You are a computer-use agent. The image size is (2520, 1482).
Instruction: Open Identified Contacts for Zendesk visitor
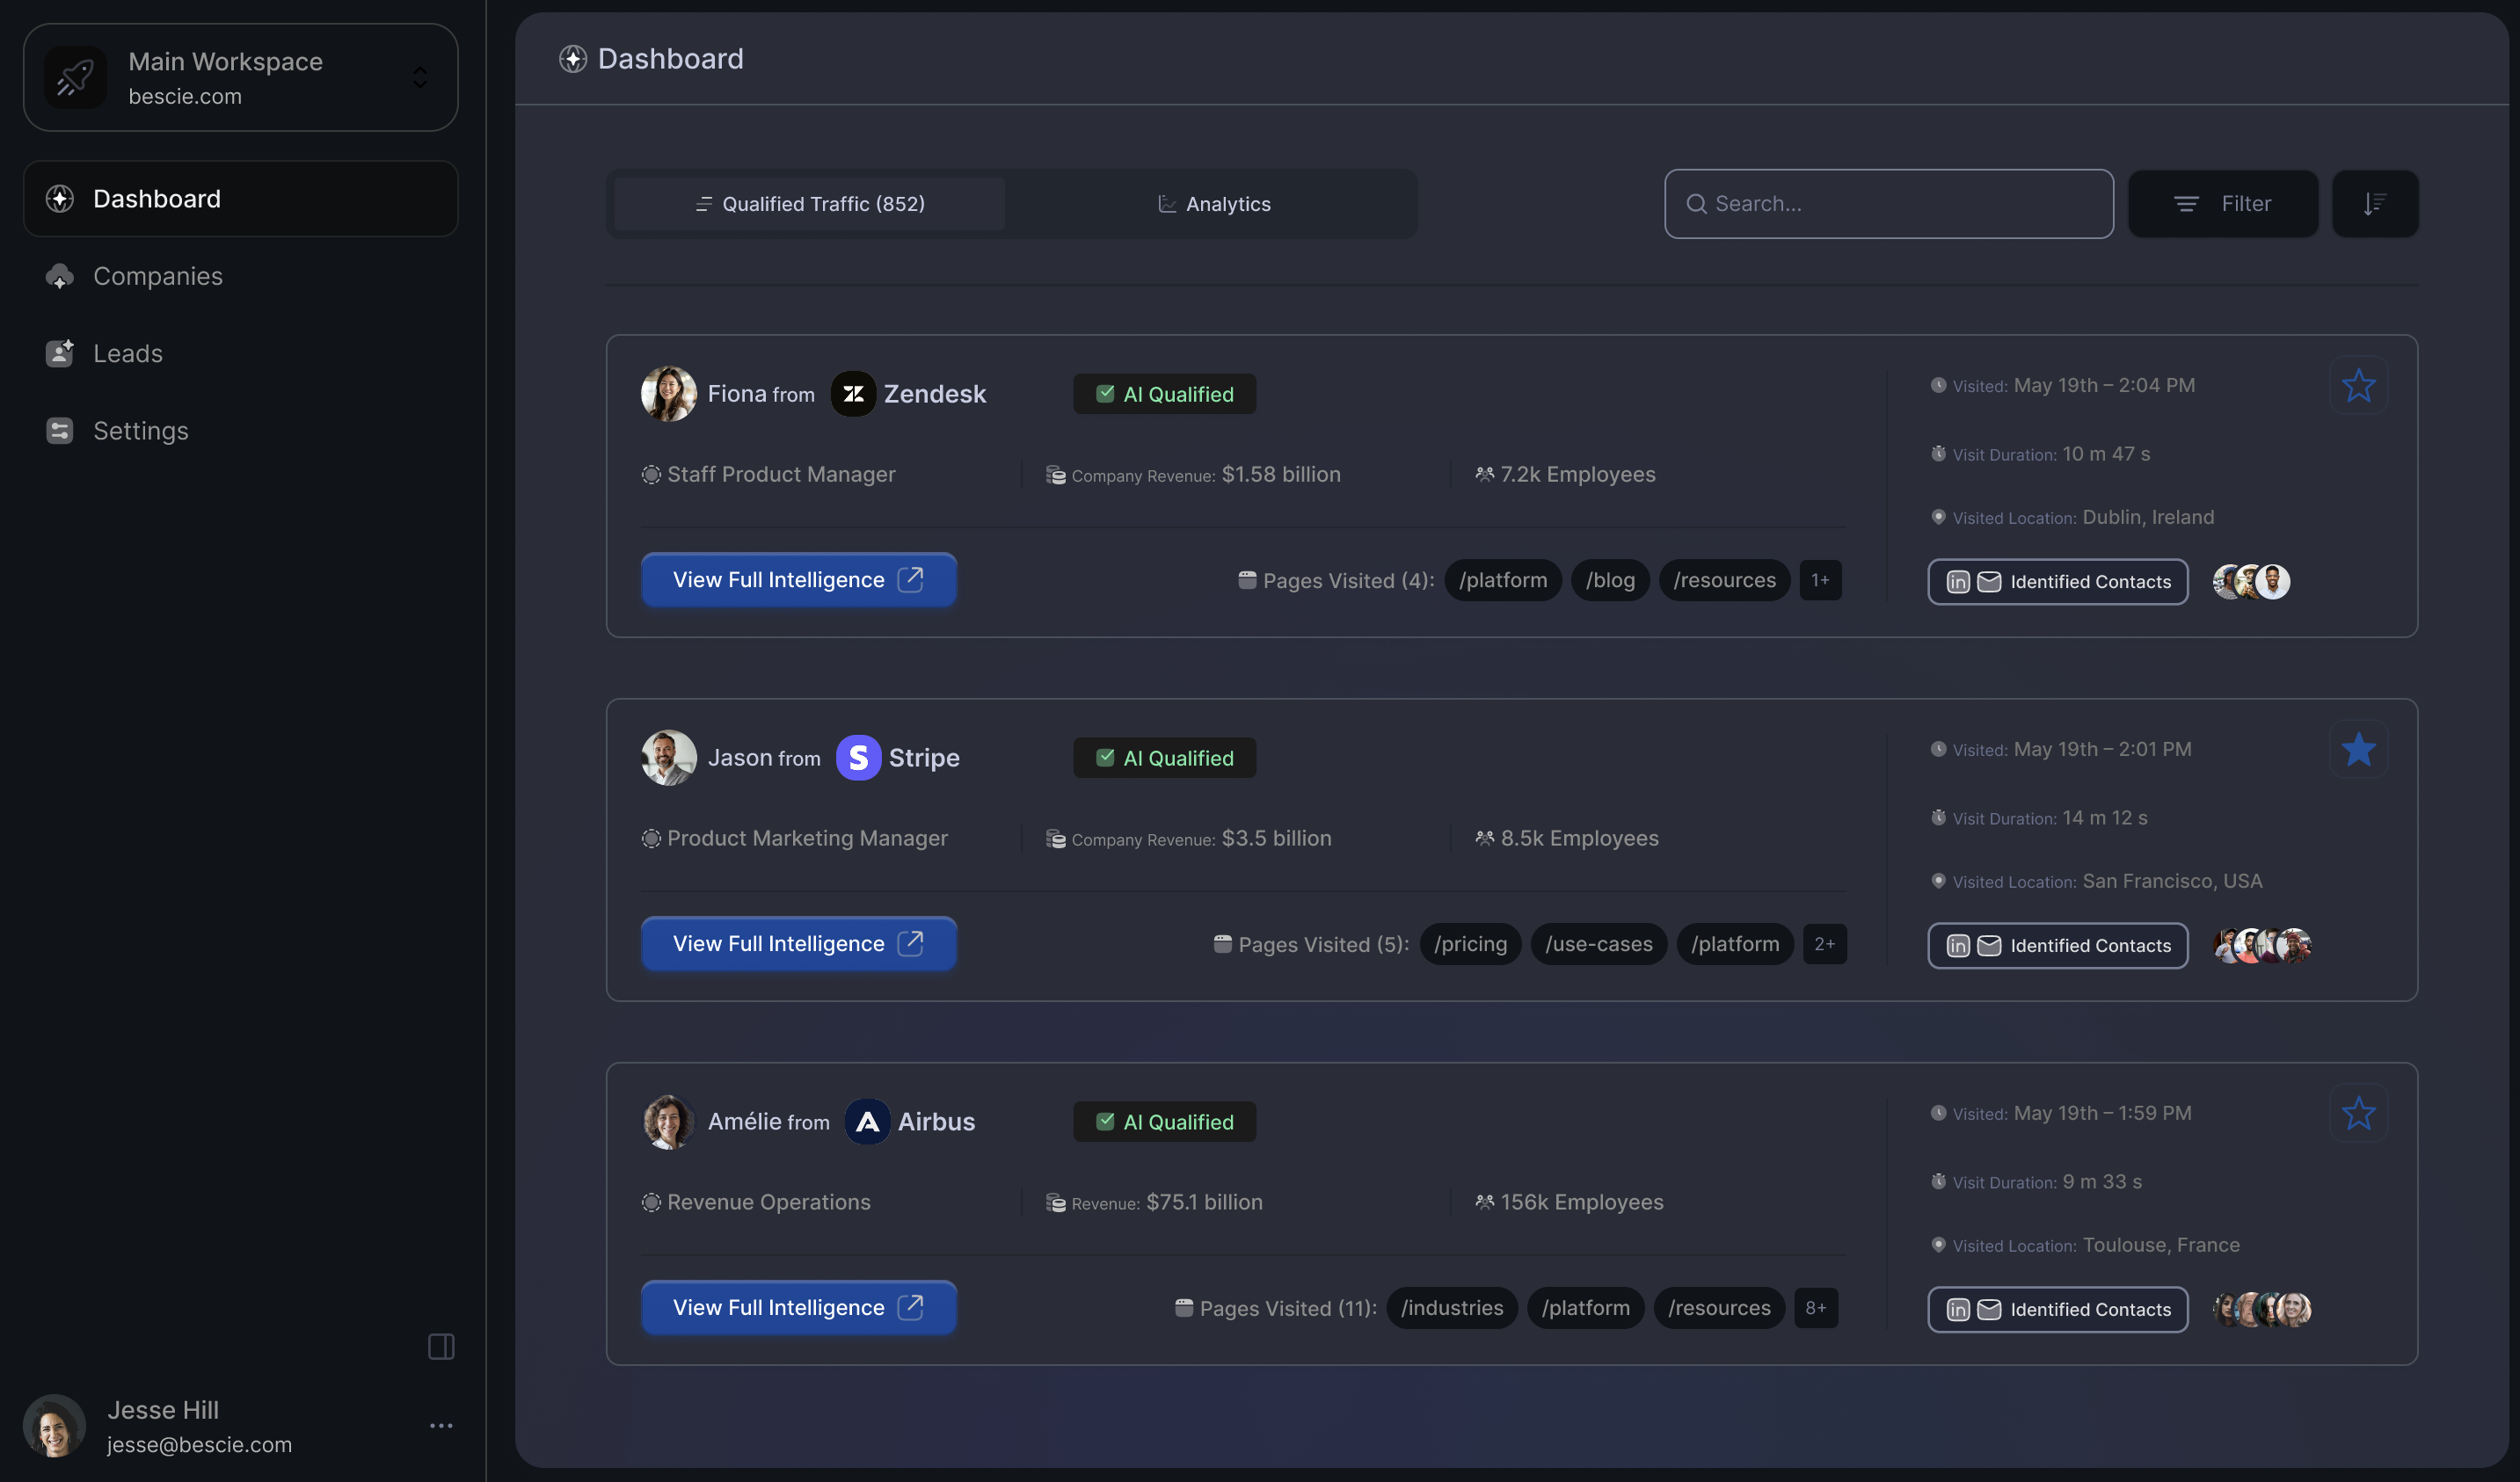pyautogui.click(x=2057, y=582)
